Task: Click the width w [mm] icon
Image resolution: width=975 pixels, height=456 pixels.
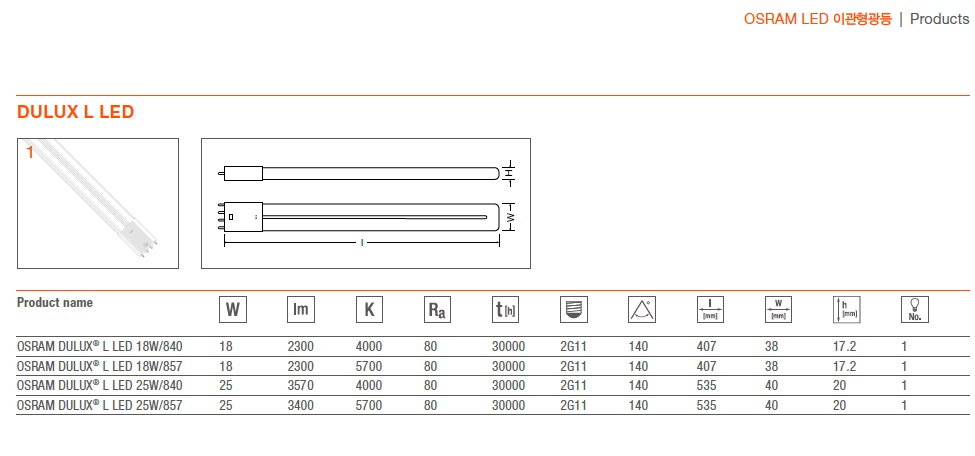Action: click(779, 310)
